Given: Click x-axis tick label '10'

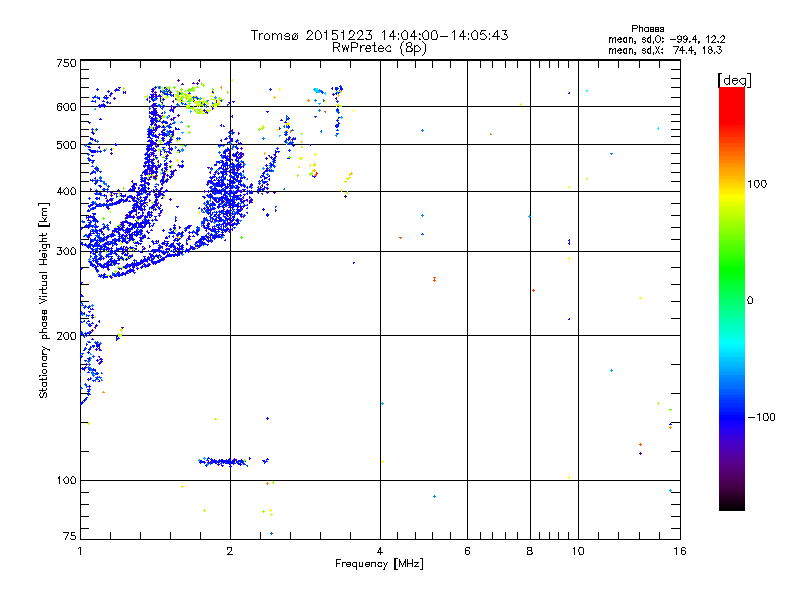Looking at the screenshot, I should pyautogui.click(x=578, y=551).
